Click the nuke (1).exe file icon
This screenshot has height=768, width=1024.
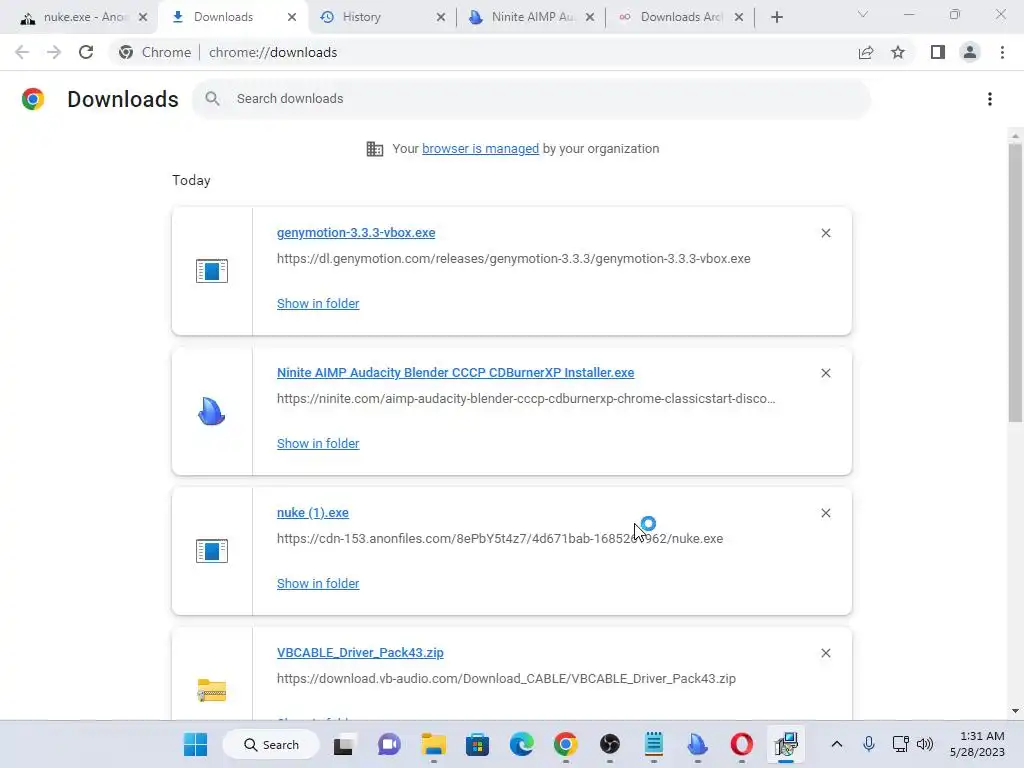[x=212, y=551]
